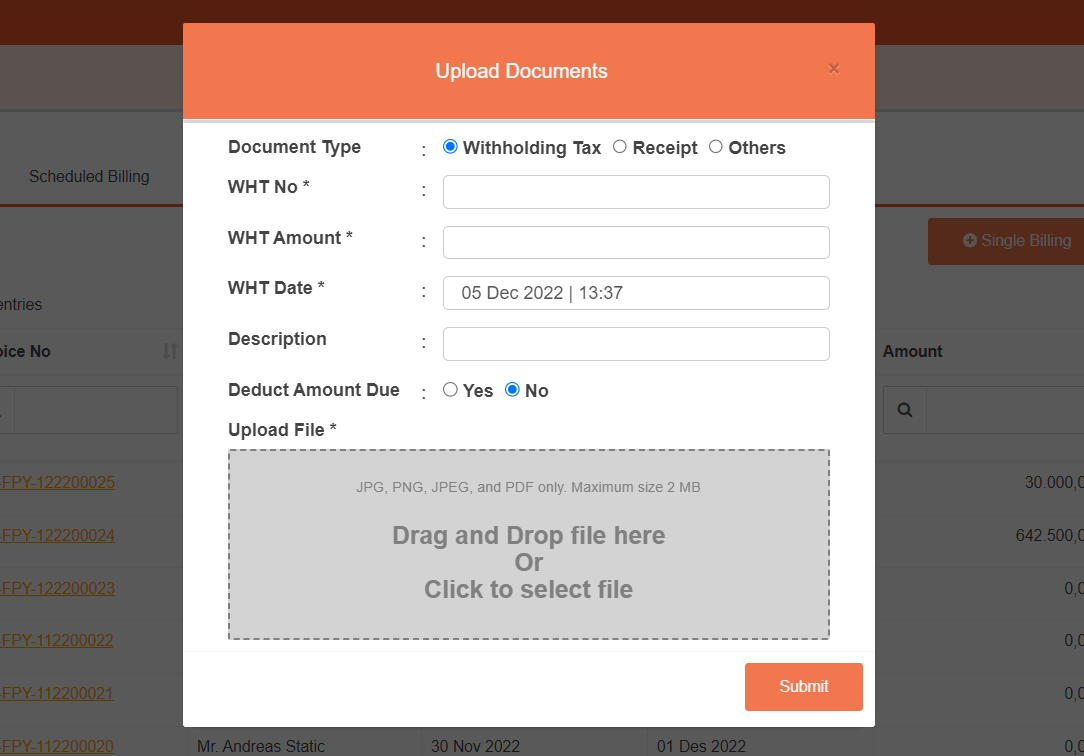Choose Yes for Deduct Amount Due
Image resolution: width=1084 pixels, height=756 pixels.
click(451, 390)
